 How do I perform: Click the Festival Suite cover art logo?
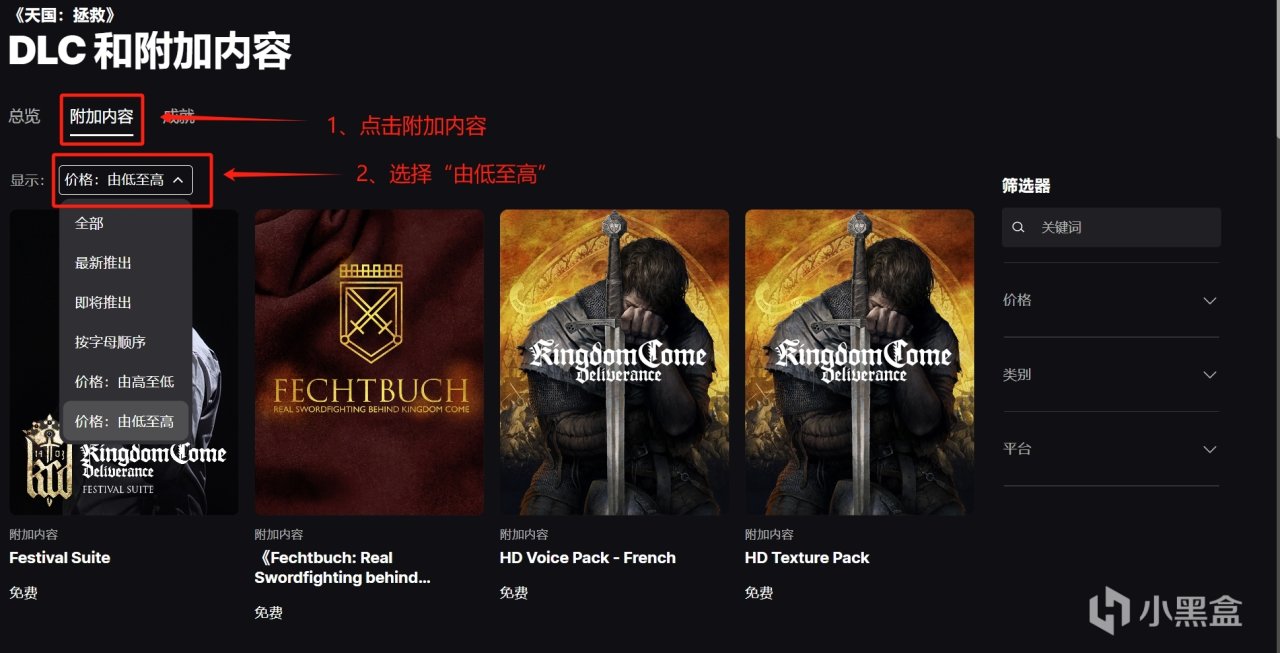[x=125, y=460]
